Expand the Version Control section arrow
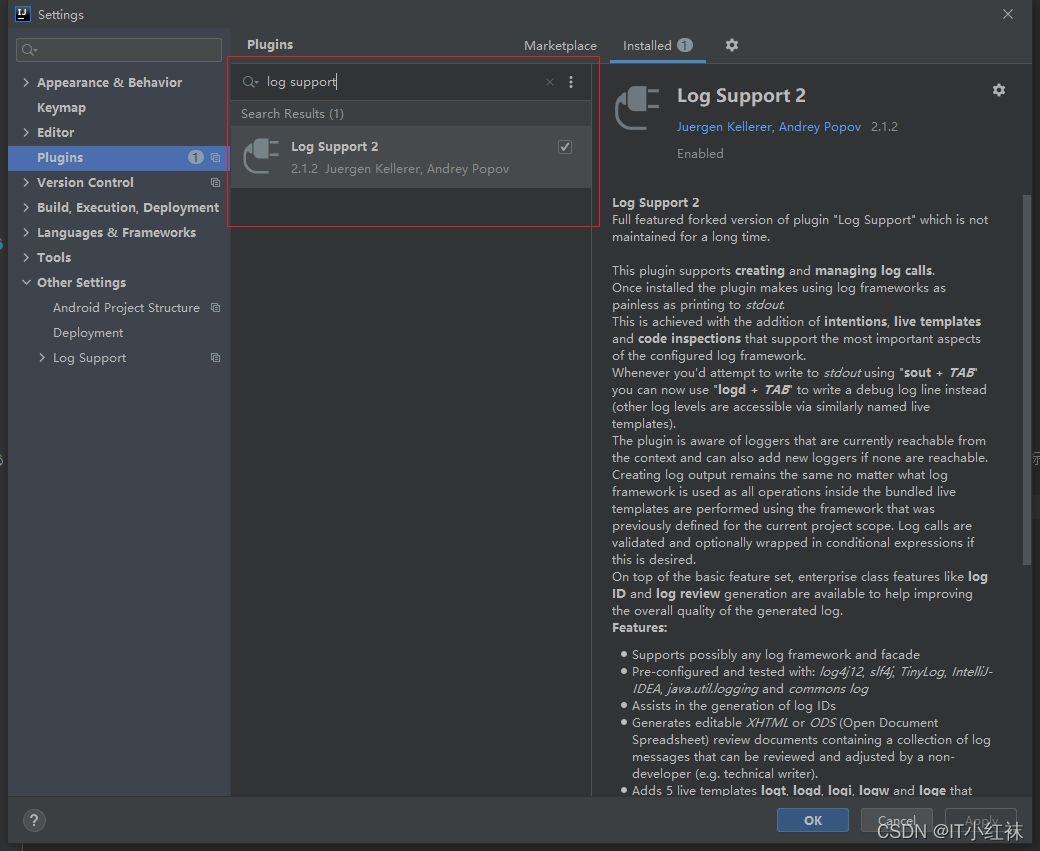This screenshot has width=1040, height=851. click(26, 182)
